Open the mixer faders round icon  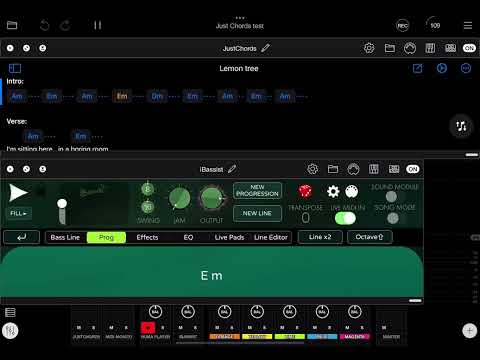tap(10, 331)
